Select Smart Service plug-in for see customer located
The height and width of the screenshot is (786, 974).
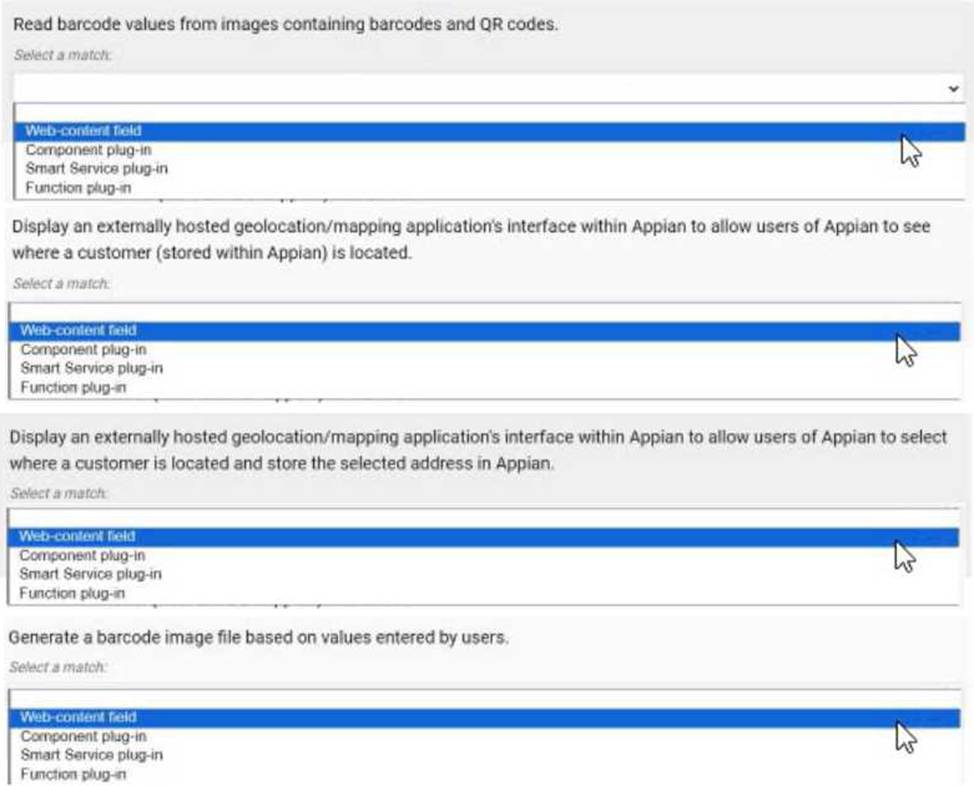pyautogui.click(x=485, y=368)
